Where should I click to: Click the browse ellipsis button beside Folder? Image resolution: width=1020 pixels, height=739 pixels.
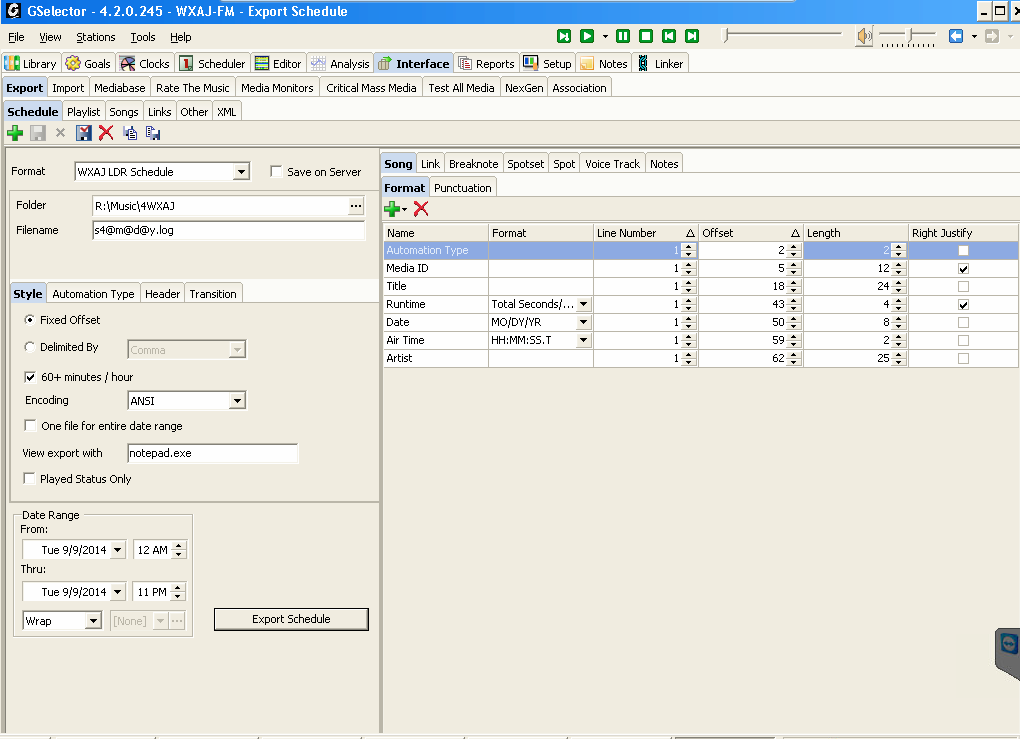tap(356, 206)
